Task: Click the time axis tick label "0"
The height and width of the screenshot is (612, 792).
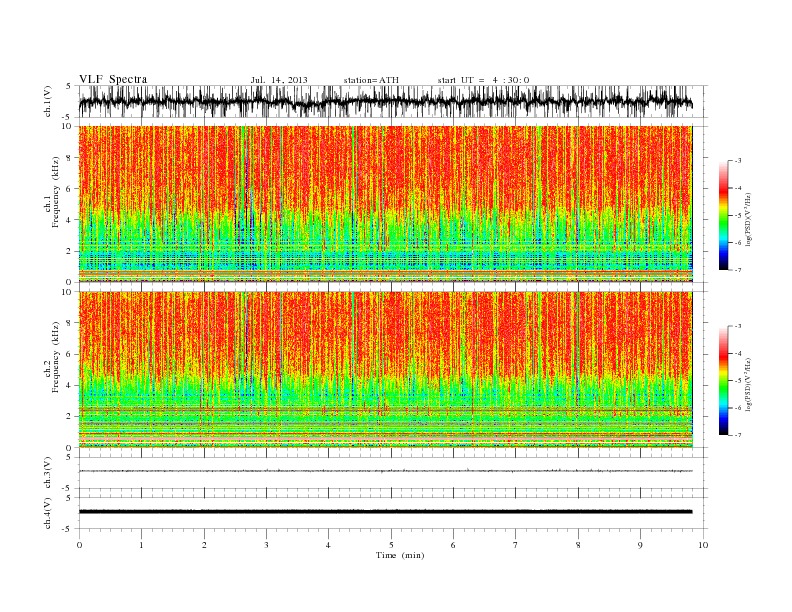Action: (79, 545)
